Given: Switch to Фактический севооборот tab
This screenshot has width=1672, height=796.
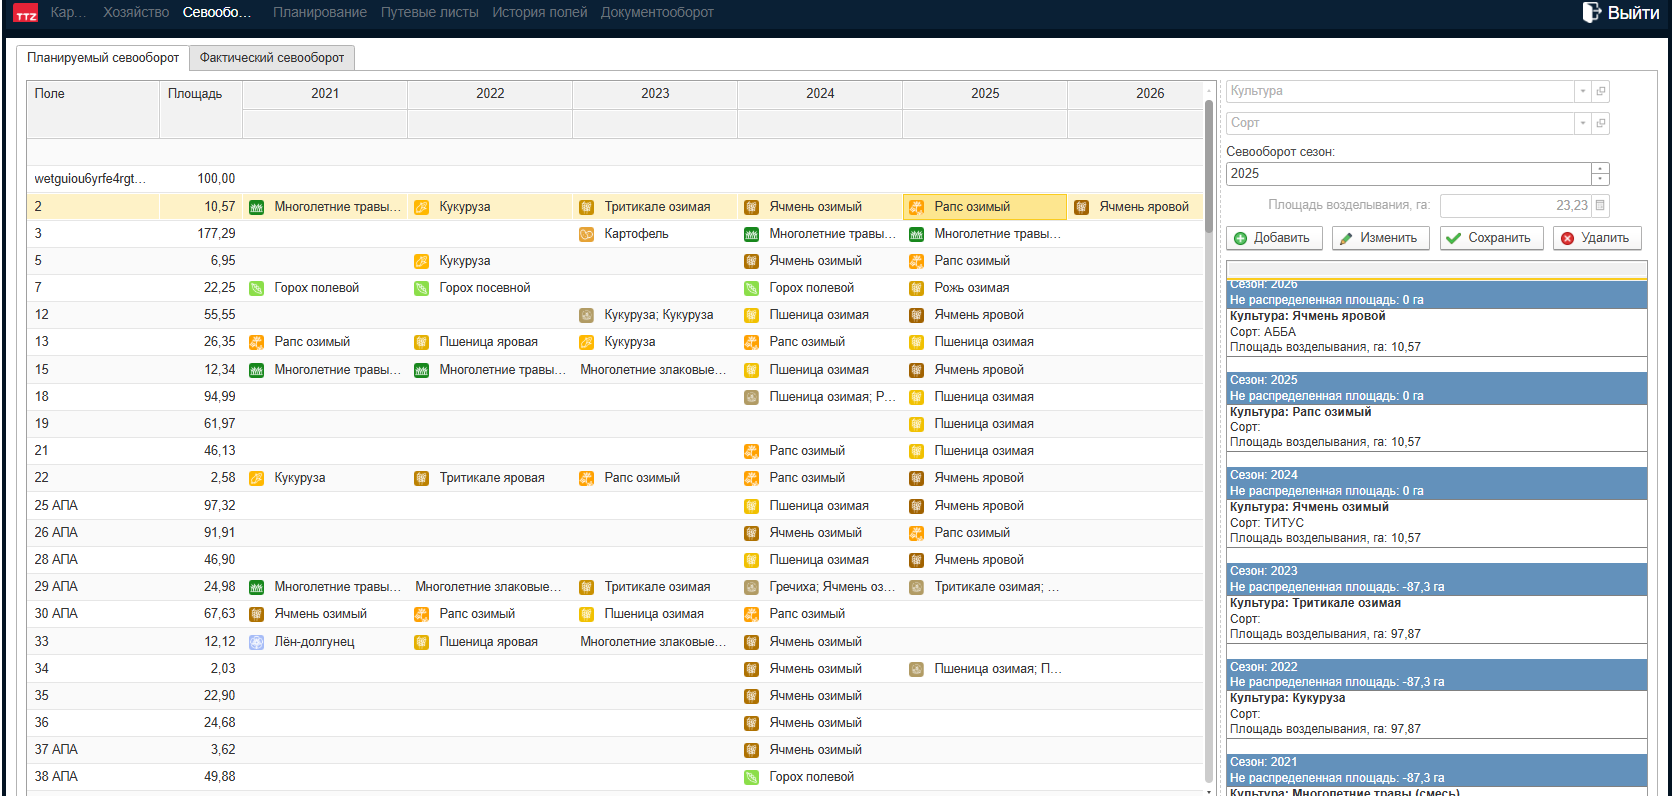Looking at the screenshot, I should pyautogui.click(x=271, y=58).
